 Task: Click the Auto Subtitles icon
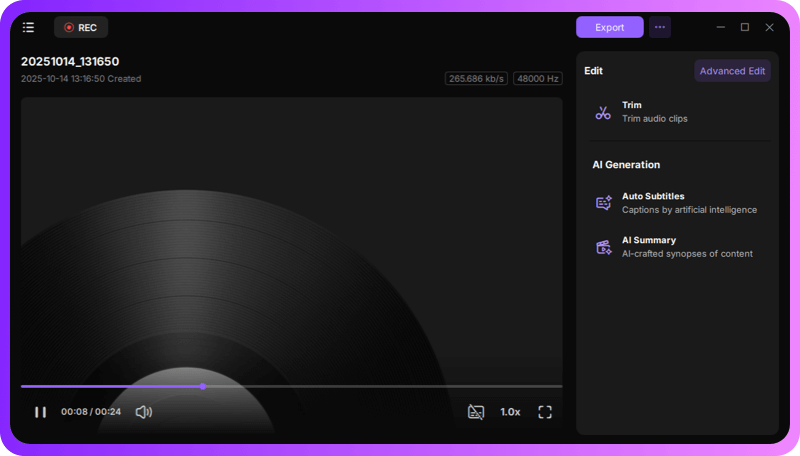coord(603,203)
